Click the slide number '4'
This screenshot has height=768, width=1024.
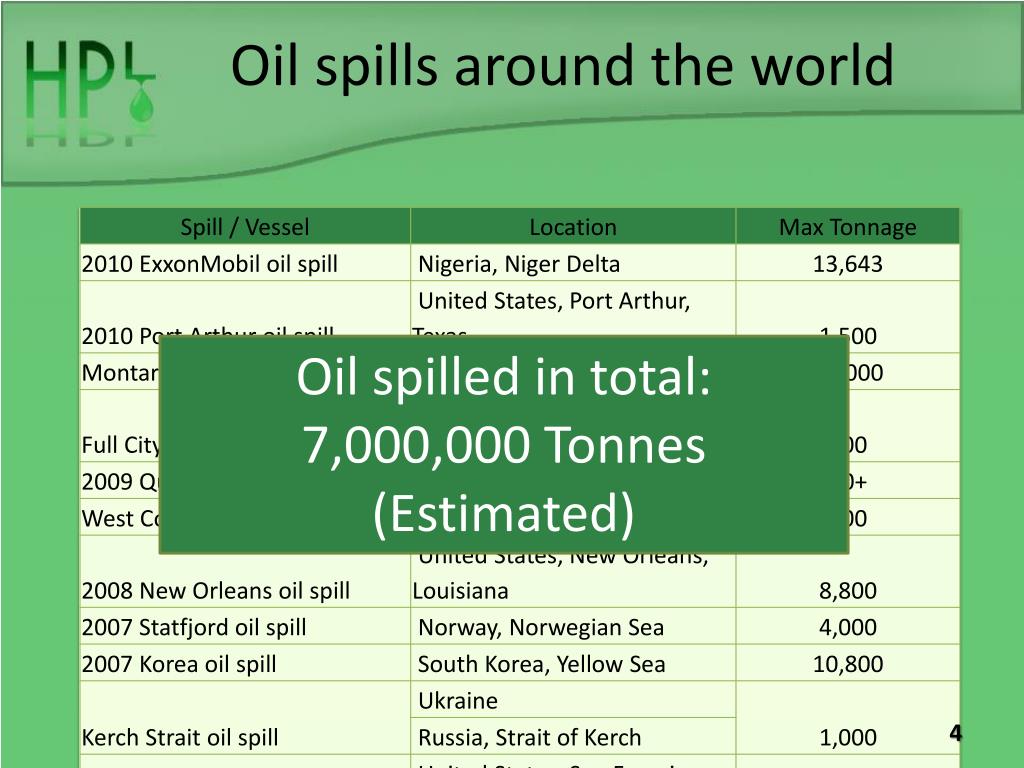[x=955, y=733]
